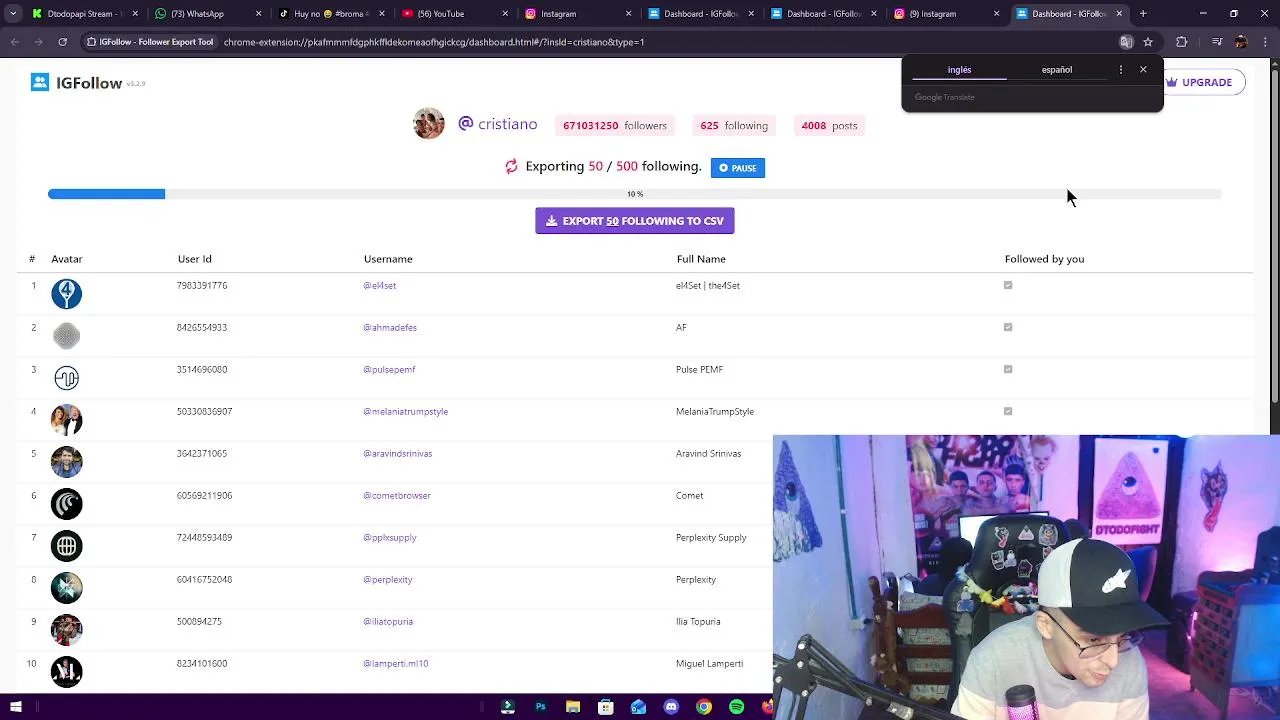Image resolution: width=1280 pixels, height=720 pixels.
Task: Close the Google Translate popup
Action: click(1143, 70)
